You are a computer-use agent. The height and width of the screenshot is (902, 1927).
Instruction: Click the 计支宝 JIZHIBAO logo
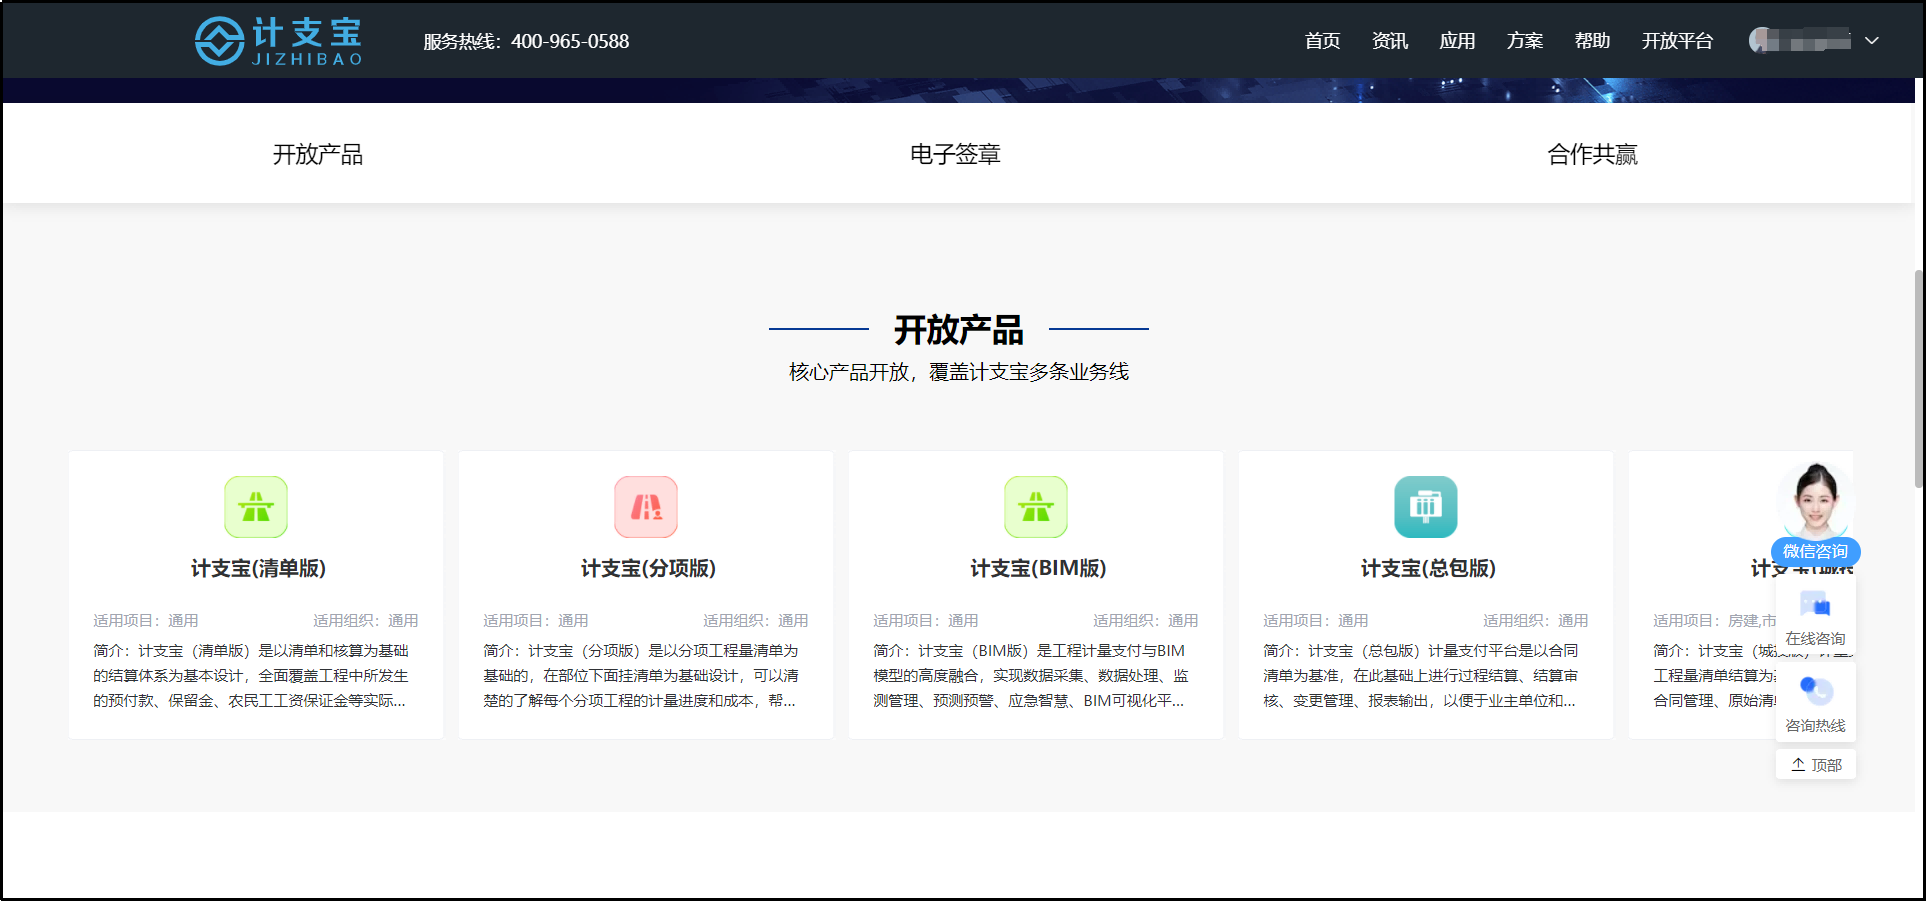(279, 41)
